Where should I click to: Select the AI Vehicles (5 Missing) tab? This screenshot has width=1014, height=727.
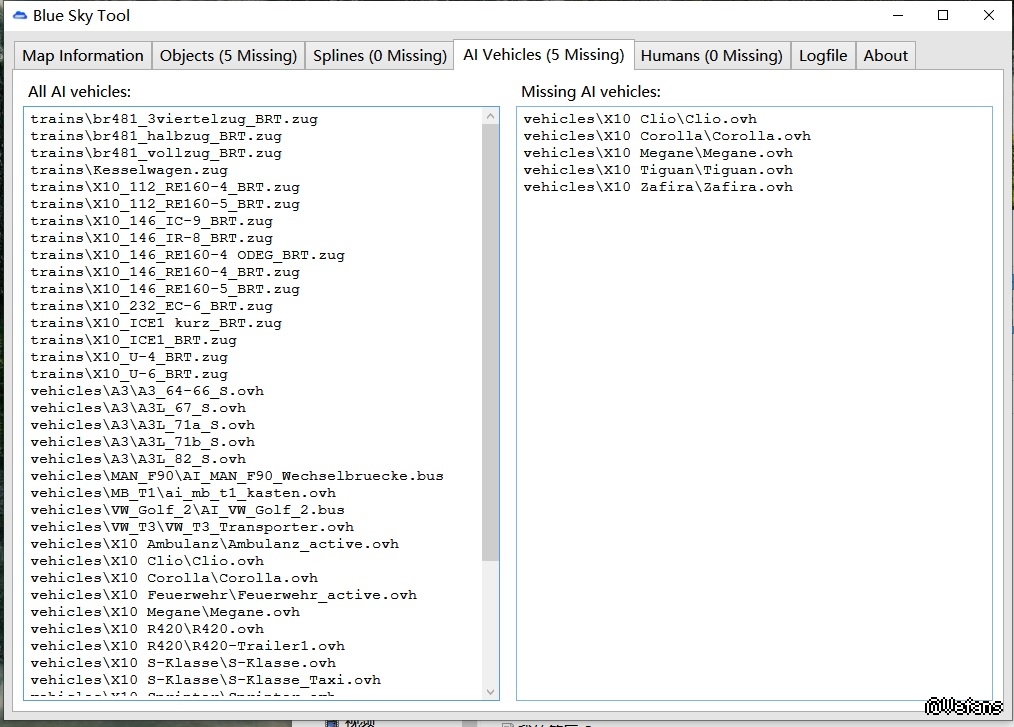[x=544, y=54]
